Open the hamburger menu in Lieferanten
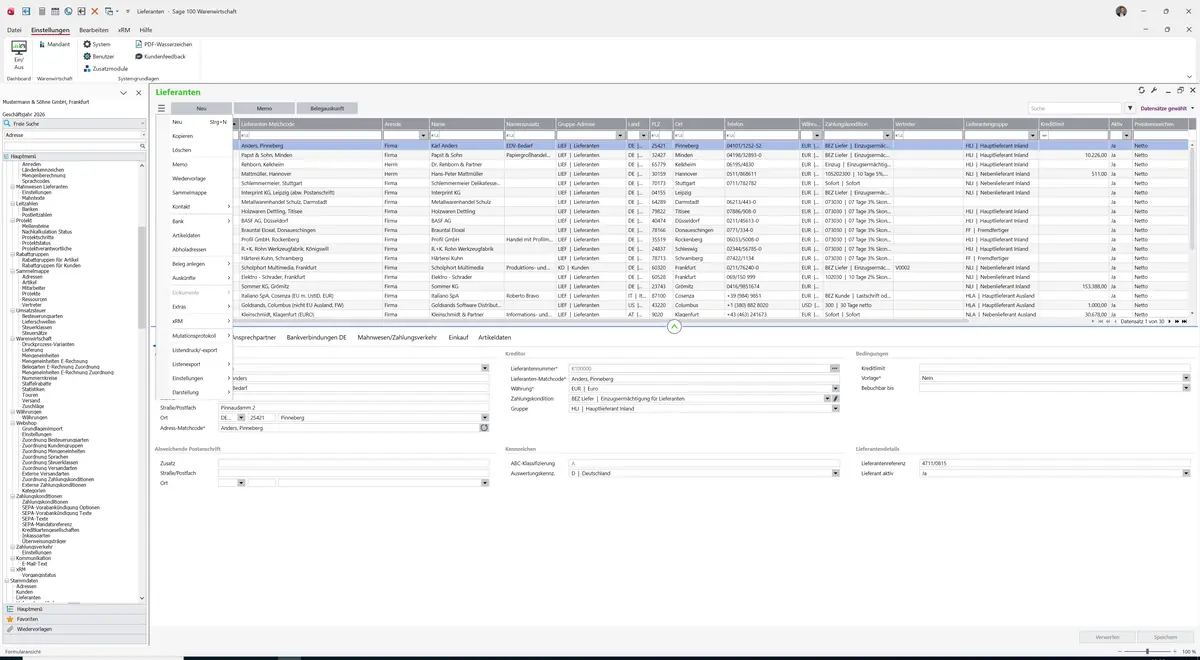Viewport: 1200px width, 660px height. (161, 108)
